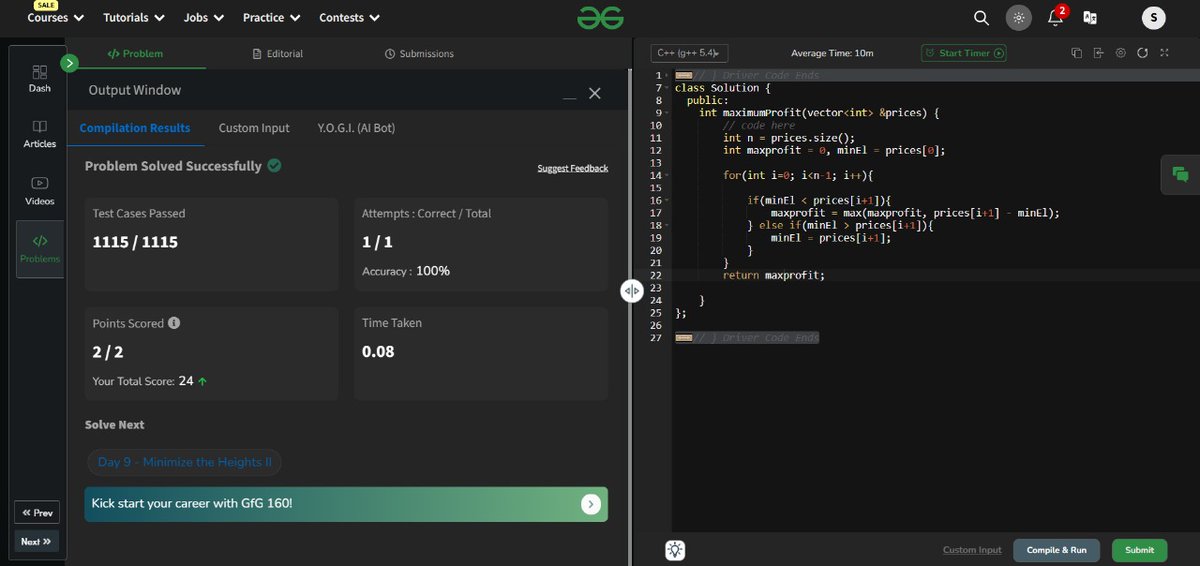1200x566 pixels.
Task: Select the Compilation Results tab
Action: [x=135, y=128]
